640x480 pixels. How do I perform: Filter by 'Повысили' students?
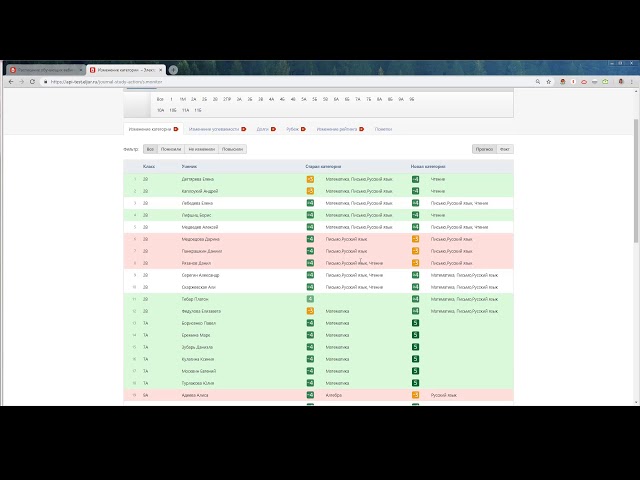[x=232, y=149]
